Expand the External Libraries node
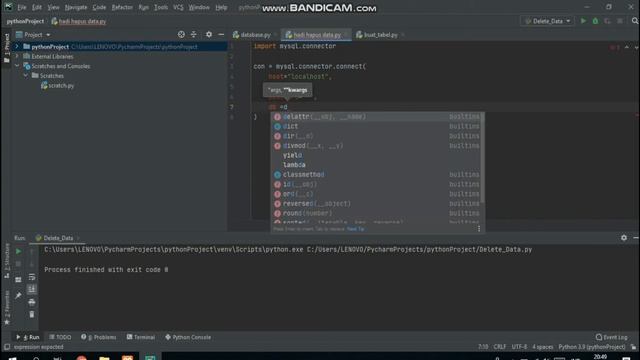640x360 pixels. click(17, 56)
